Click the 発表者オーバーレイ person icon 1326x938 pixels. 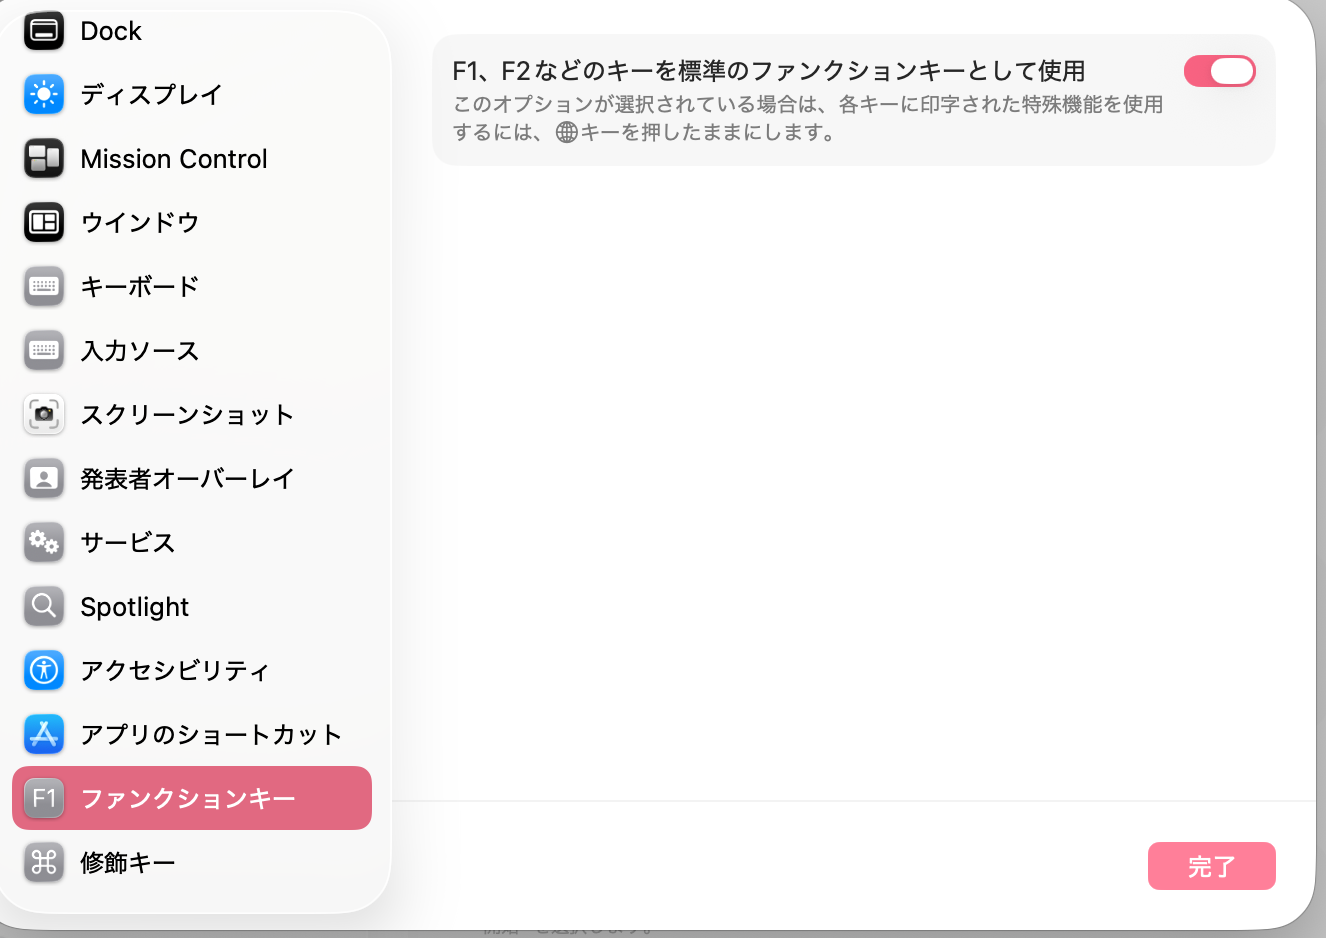(44, 478)
